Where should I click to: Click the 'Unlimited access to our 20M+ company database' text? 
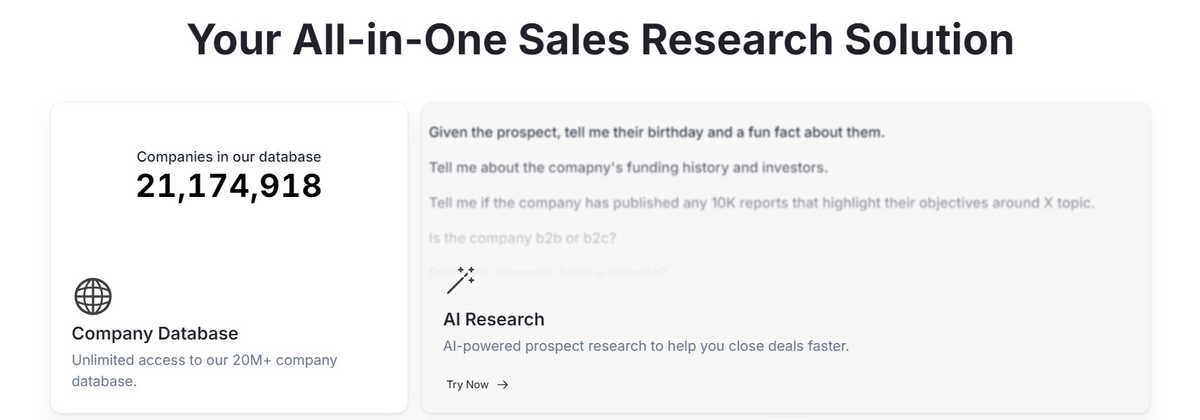[x=205, y=370]
